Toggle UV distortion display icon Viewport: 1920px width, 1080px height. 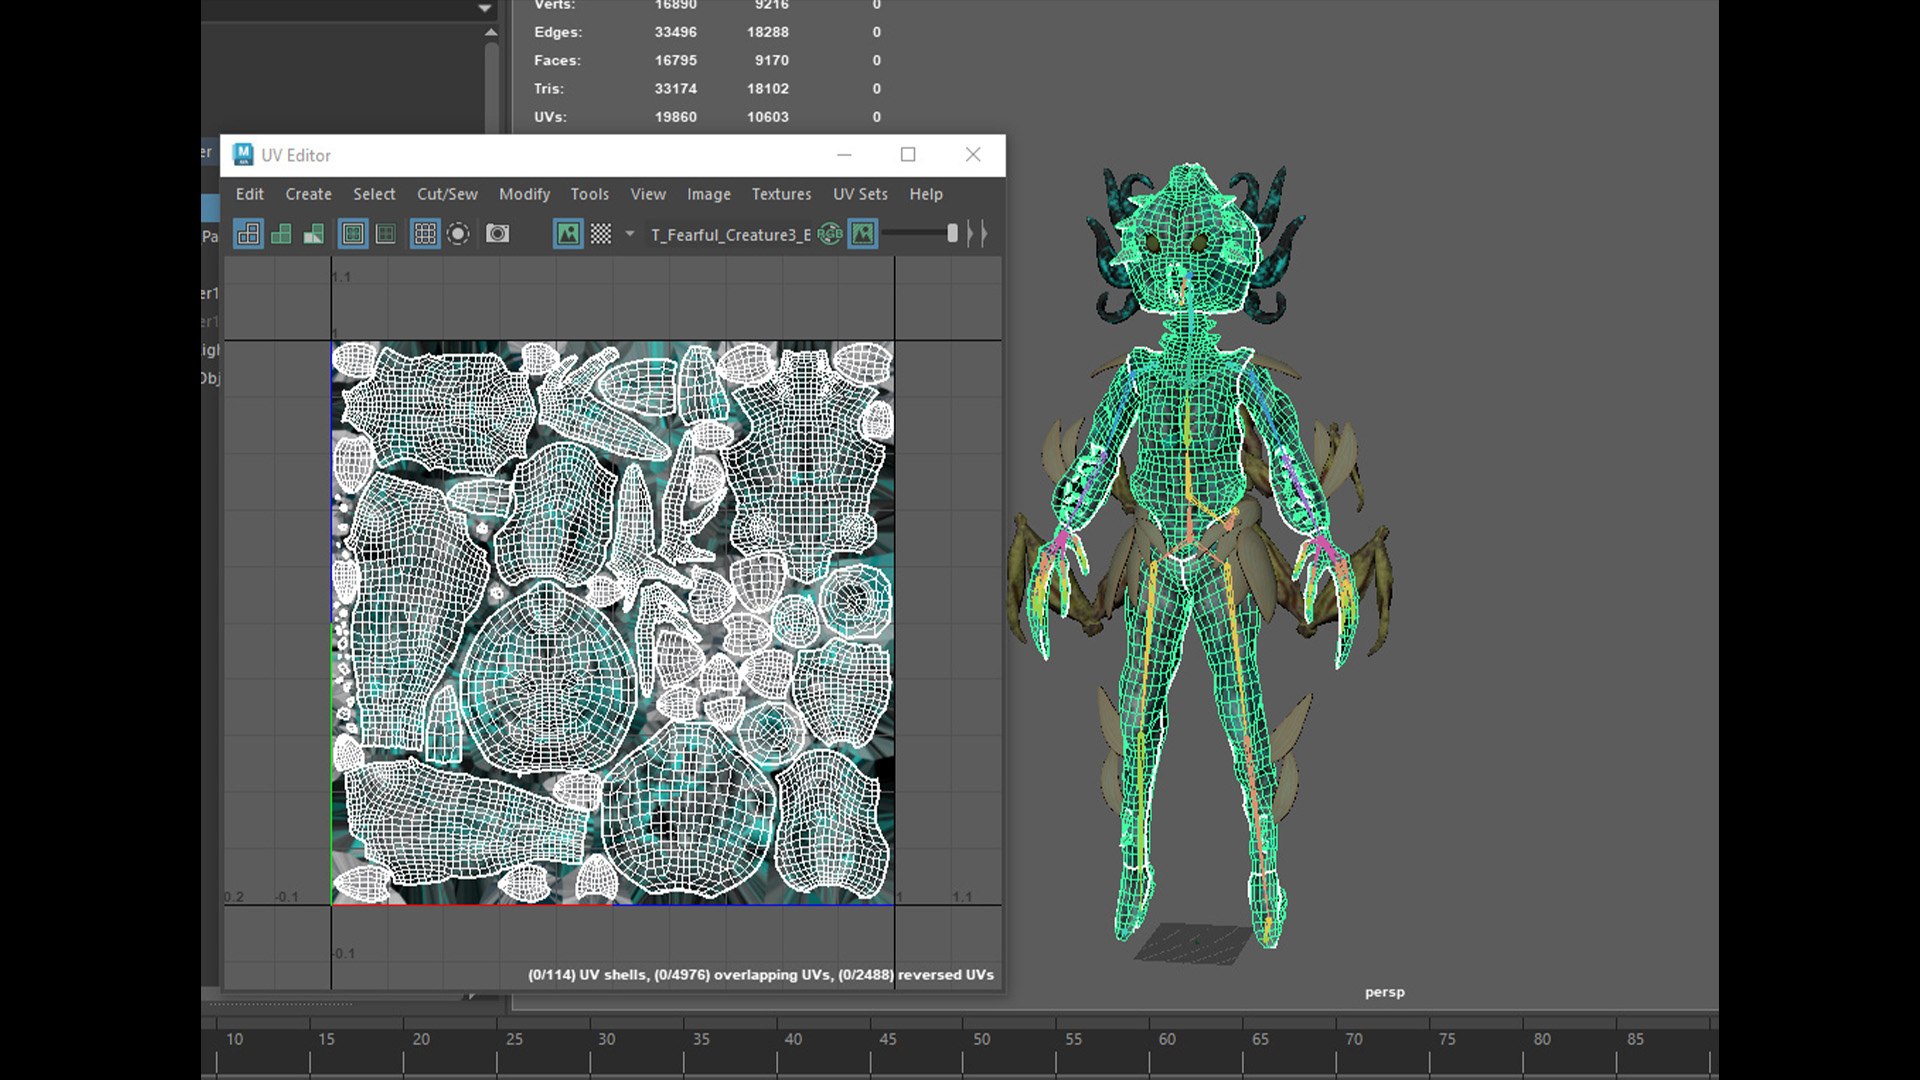pyautogui.click(x=314, y=234)
